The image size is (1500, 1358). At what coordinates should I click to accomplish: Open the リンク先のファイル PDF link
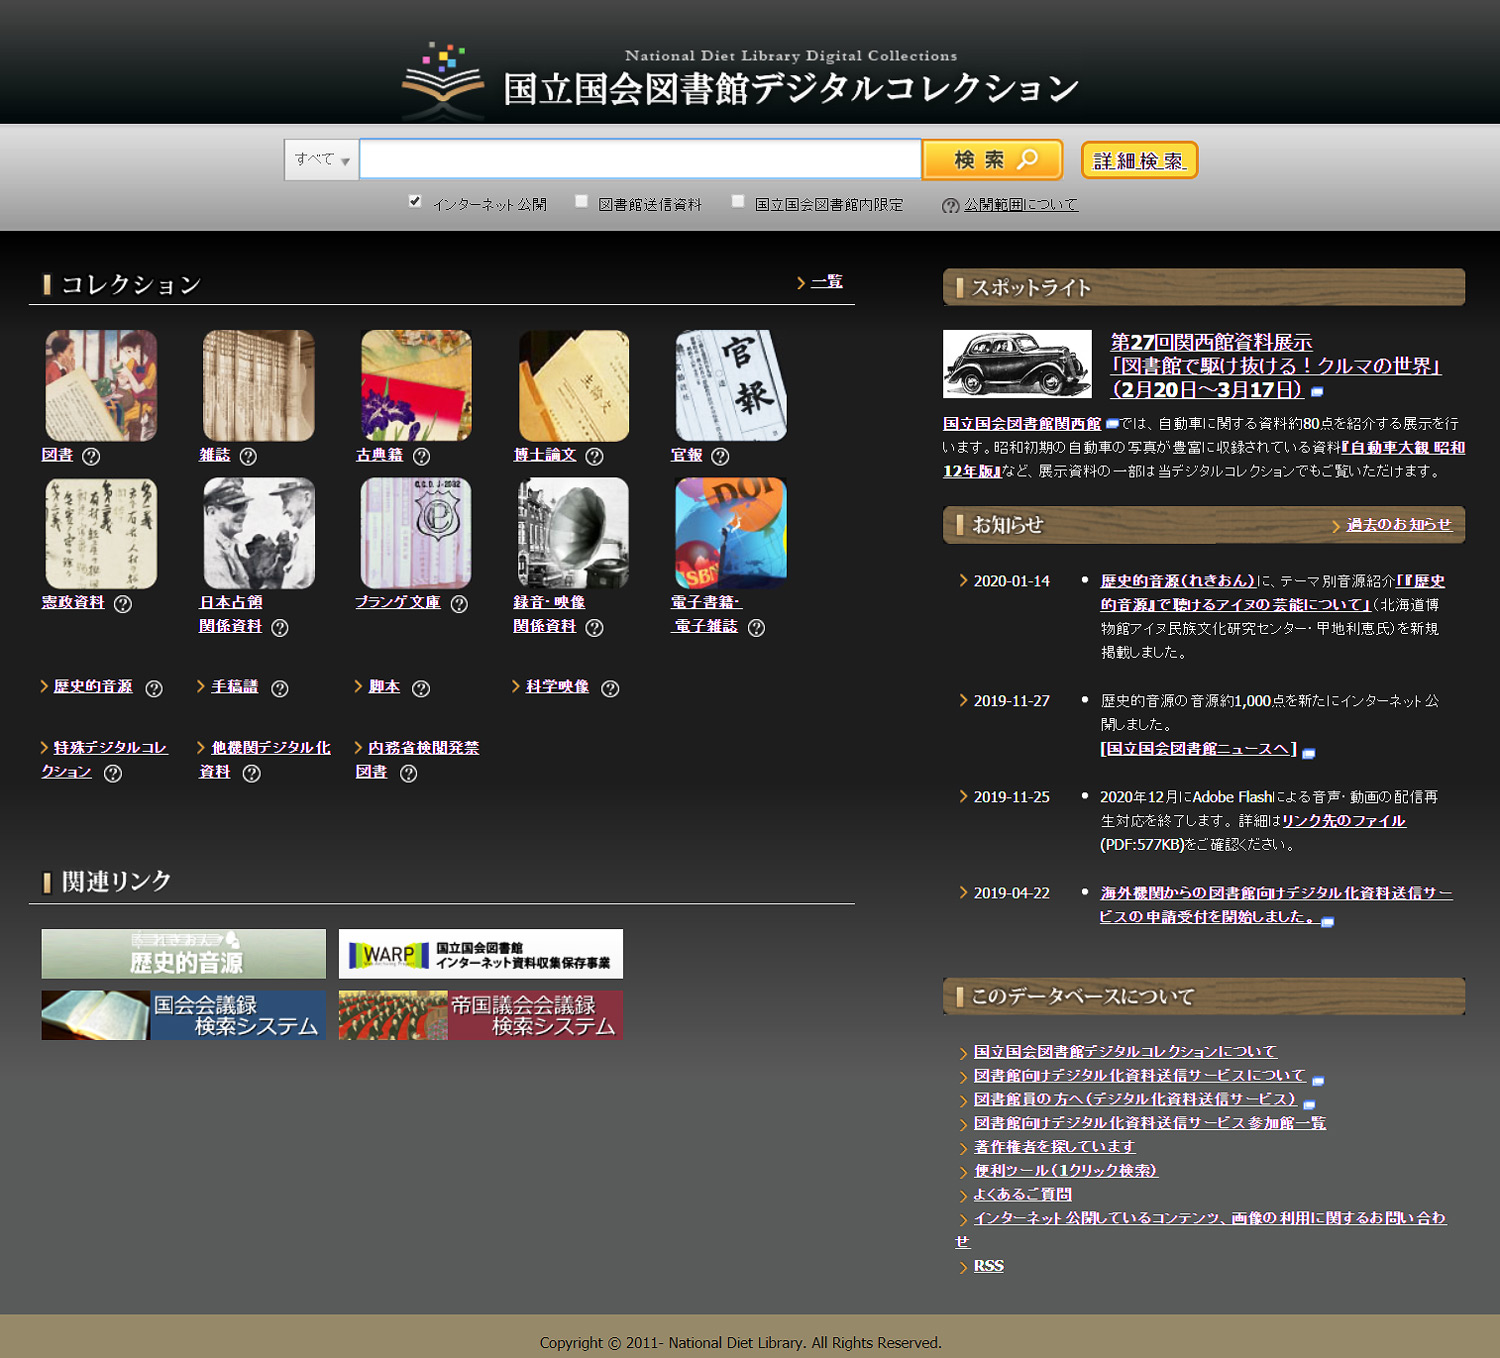pos(1344,821)
